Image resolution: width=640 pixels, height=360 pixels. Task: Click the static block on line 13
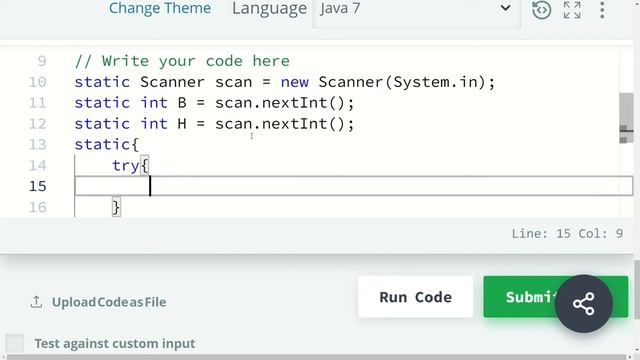tap(107, 144)
